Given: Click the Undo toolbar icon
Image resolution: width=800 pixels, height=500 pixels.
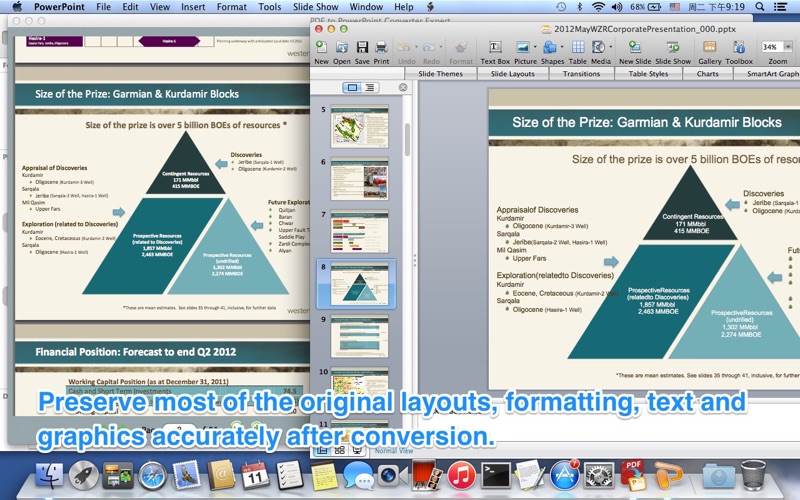Looking at the screenshot, I should click(x=404, y=48).
